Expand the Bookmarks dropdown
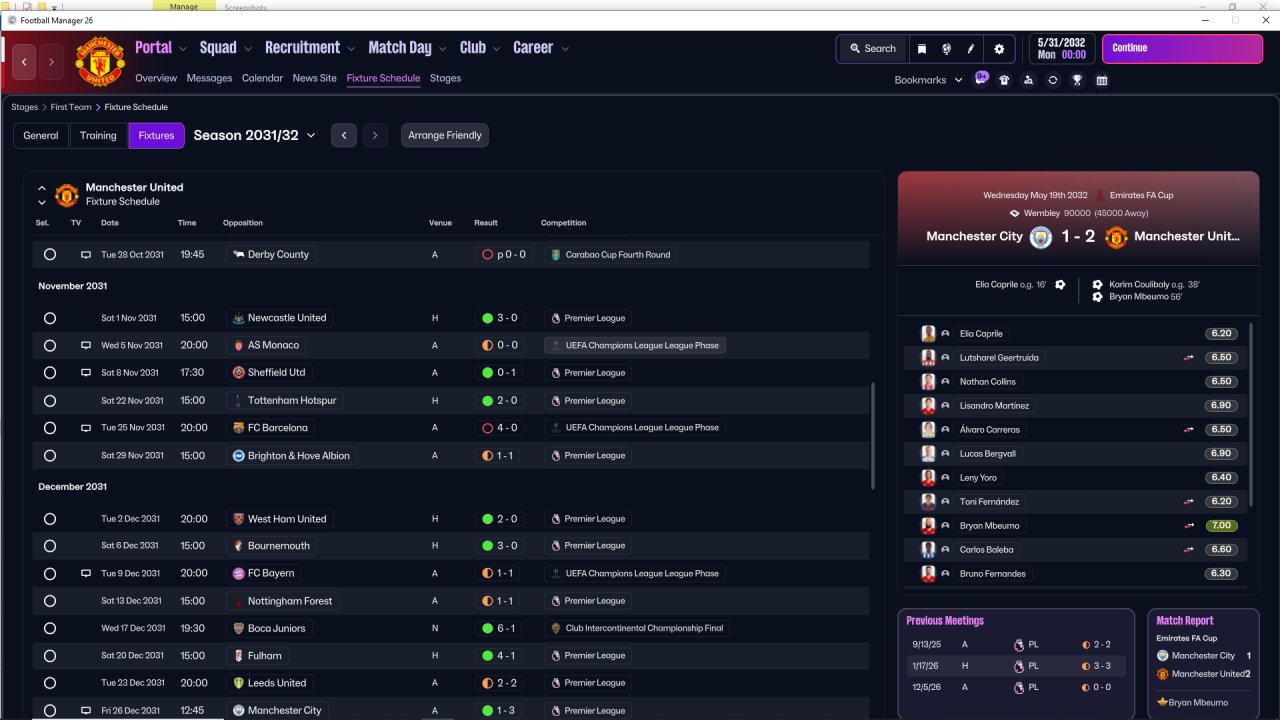1280x720 pixels. coord(929,80)
